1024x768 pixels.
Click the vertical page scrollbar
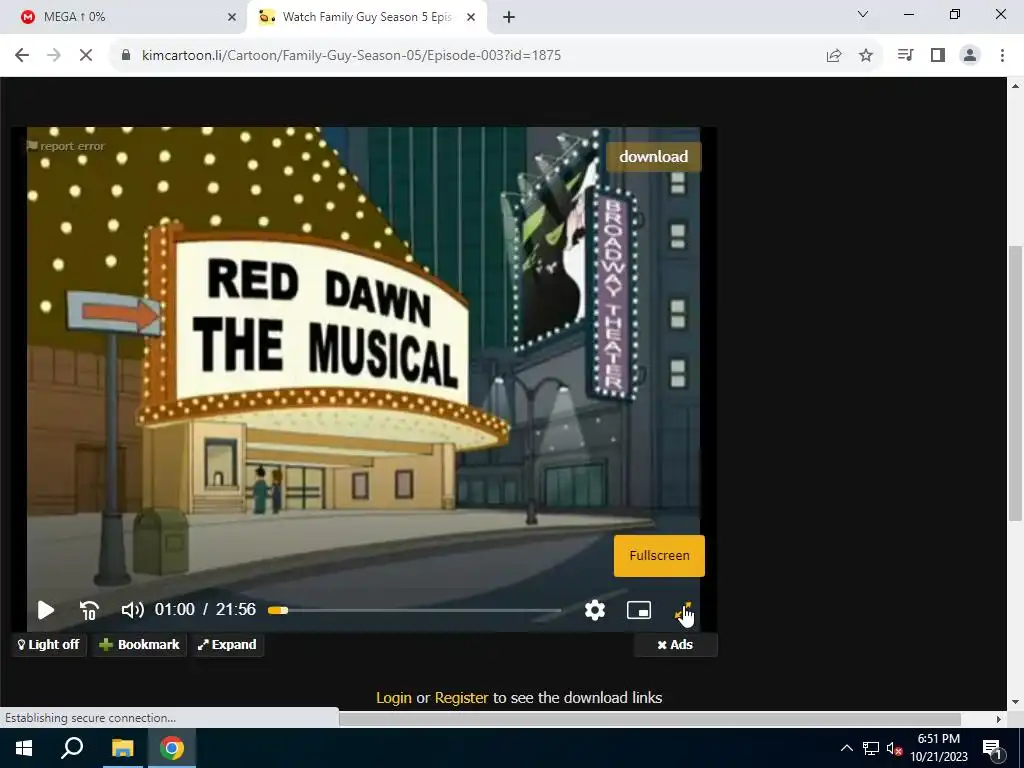click(1016, 383)
